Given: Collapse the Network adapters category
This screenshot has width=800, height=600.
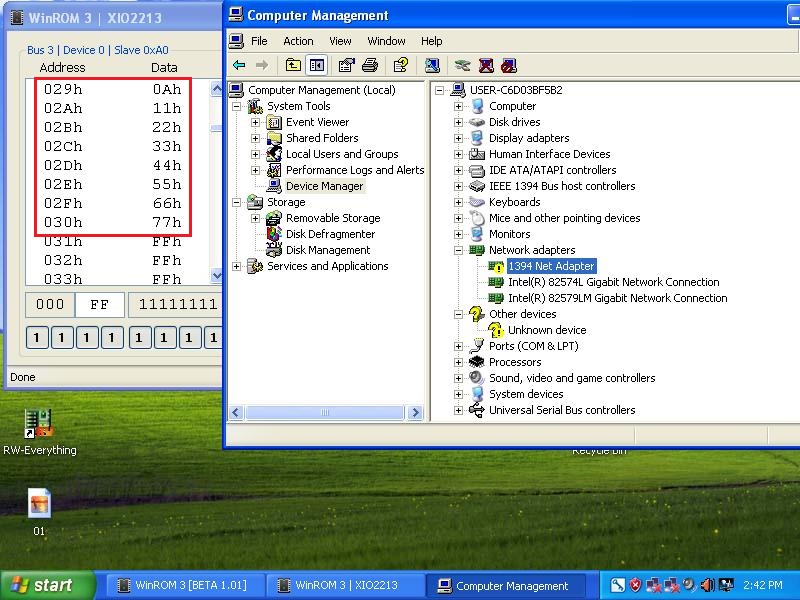Looking at the screenshot, I should (458, 251).
